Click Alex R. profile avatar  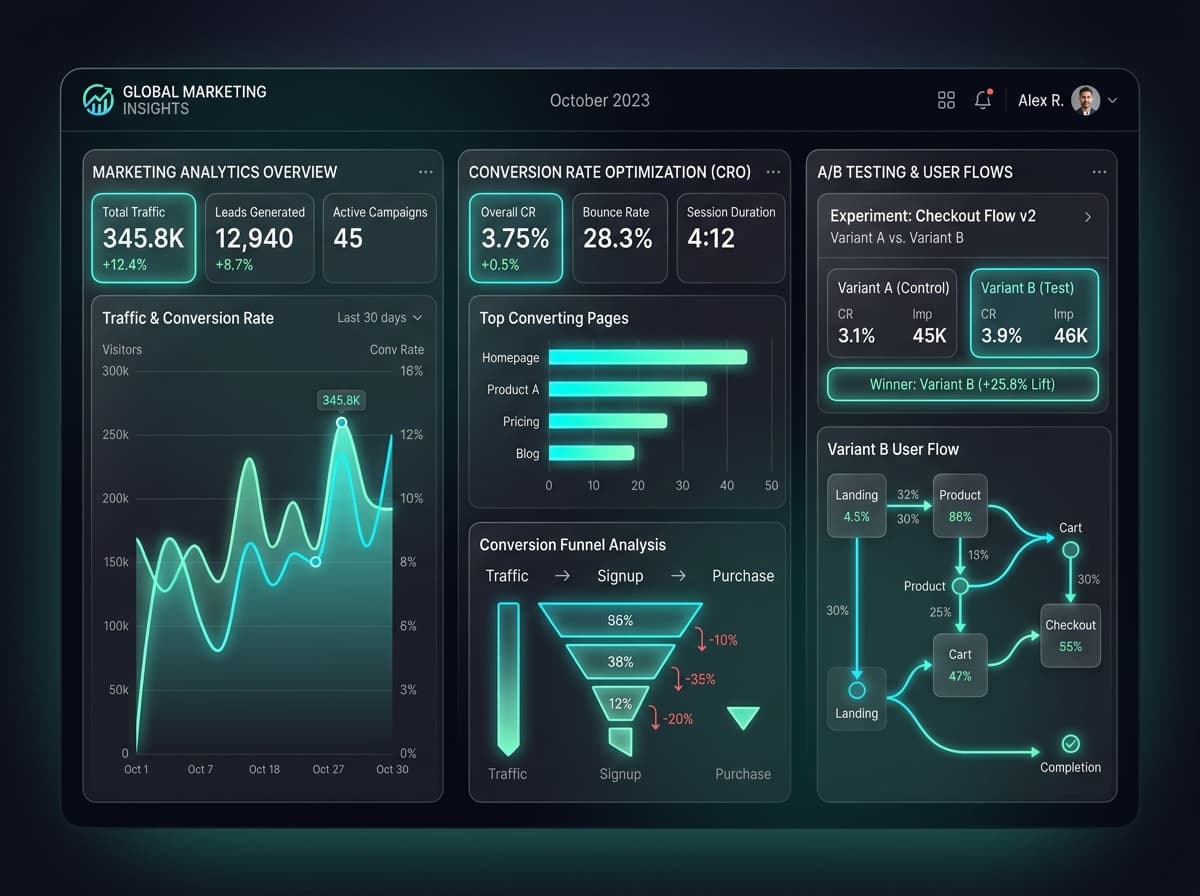point(1085,100)
